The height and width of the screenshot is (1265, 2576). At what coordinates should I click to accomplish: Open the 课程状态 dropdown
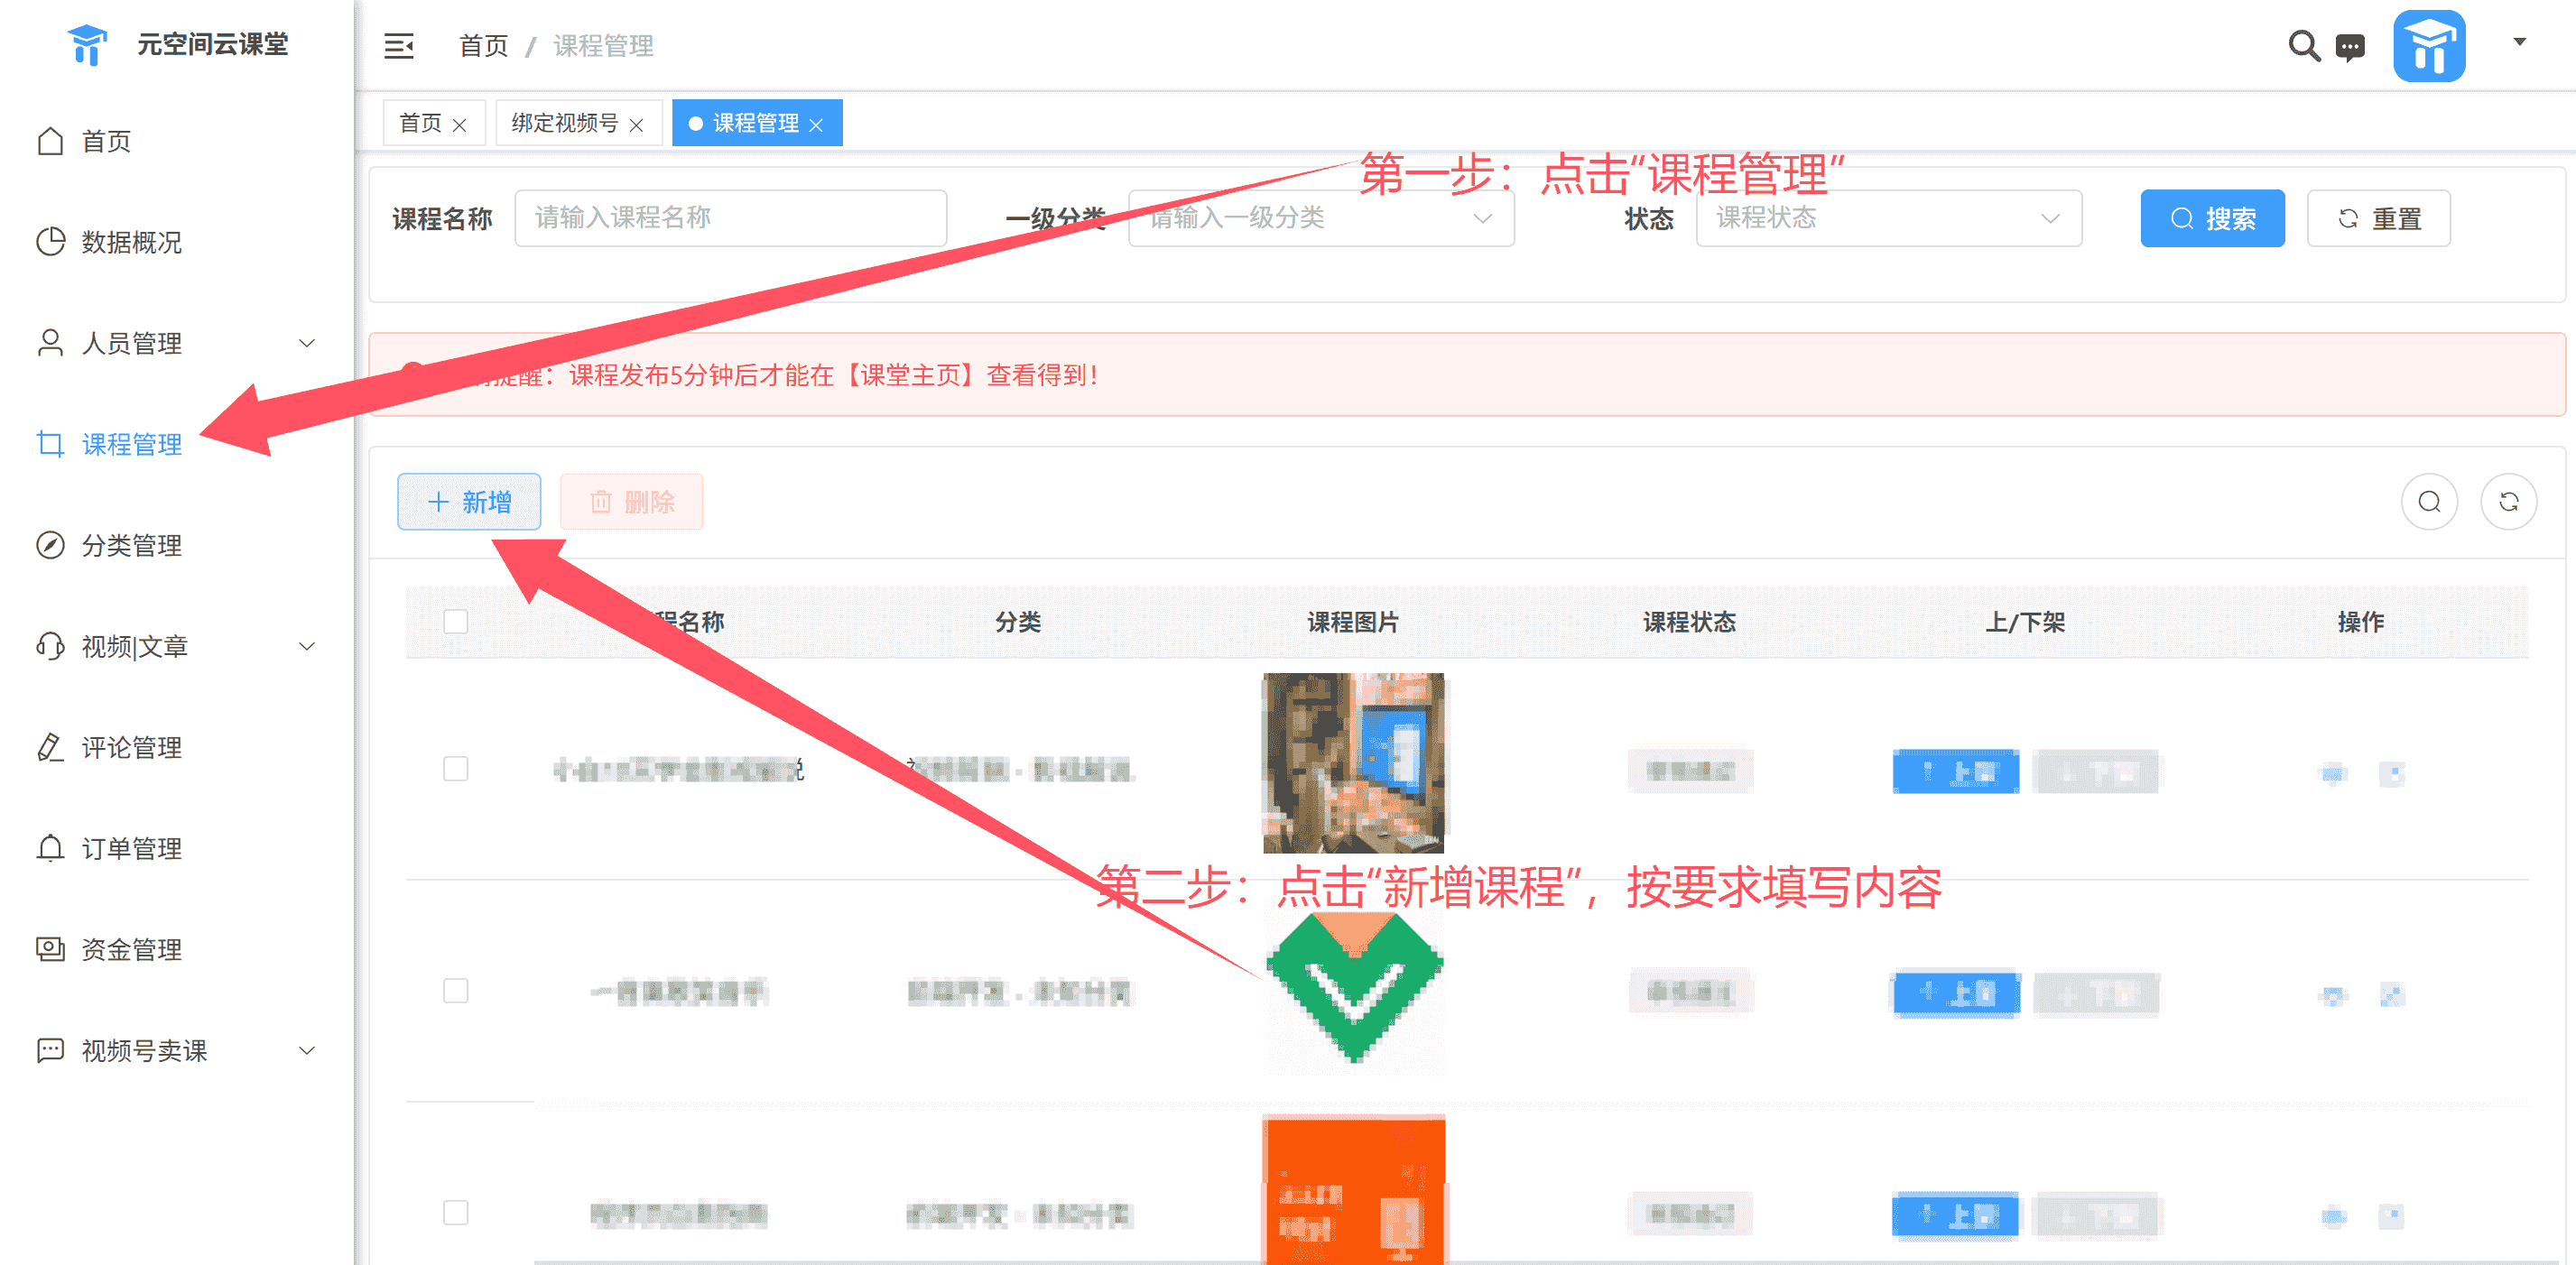(x=1888, y=218)
